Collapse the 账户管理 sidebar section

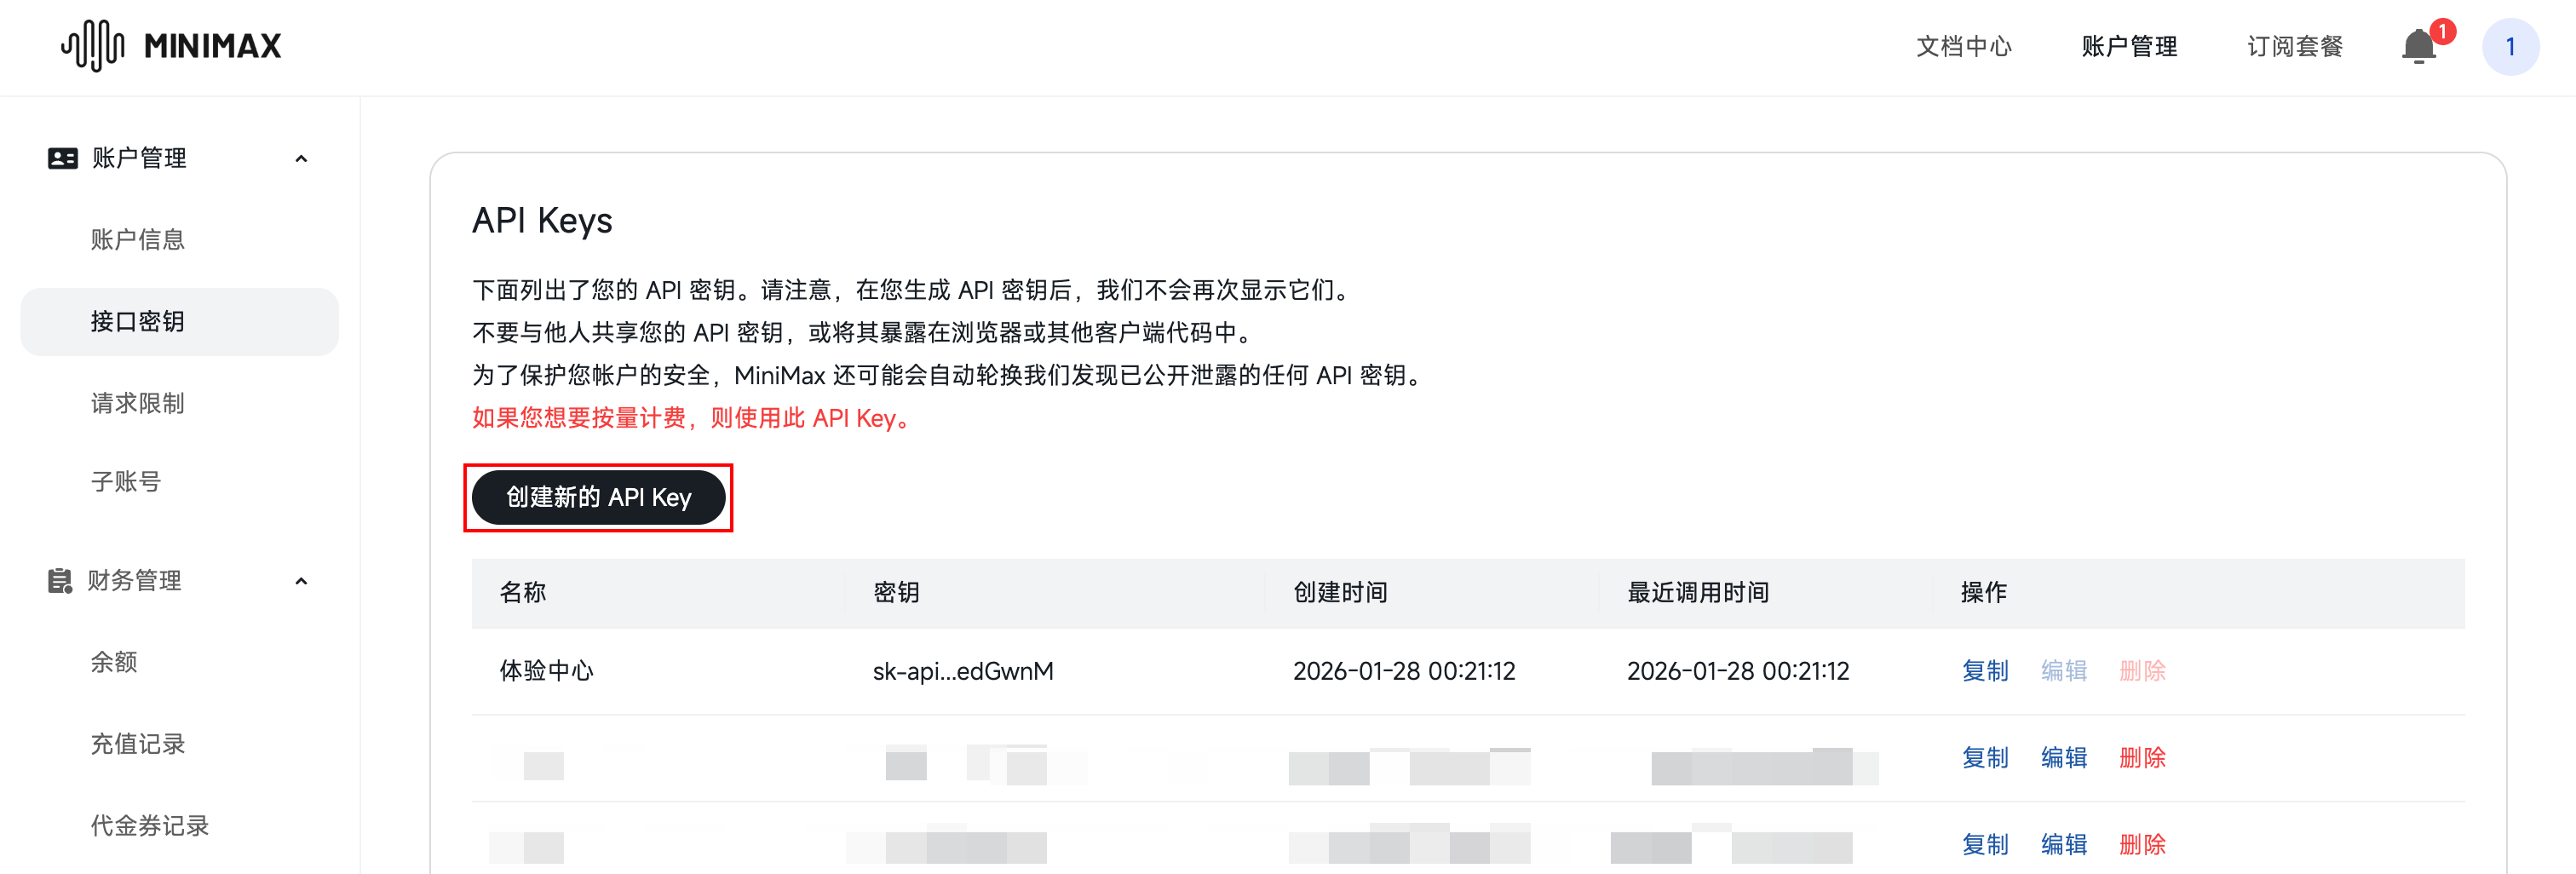click(302, 158)
